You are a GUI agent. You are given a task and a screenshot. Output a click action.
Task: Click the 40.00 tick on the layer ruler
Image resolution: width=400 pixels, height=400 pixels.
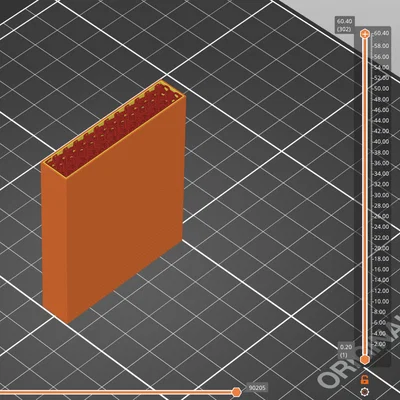(x=381, y=142)
